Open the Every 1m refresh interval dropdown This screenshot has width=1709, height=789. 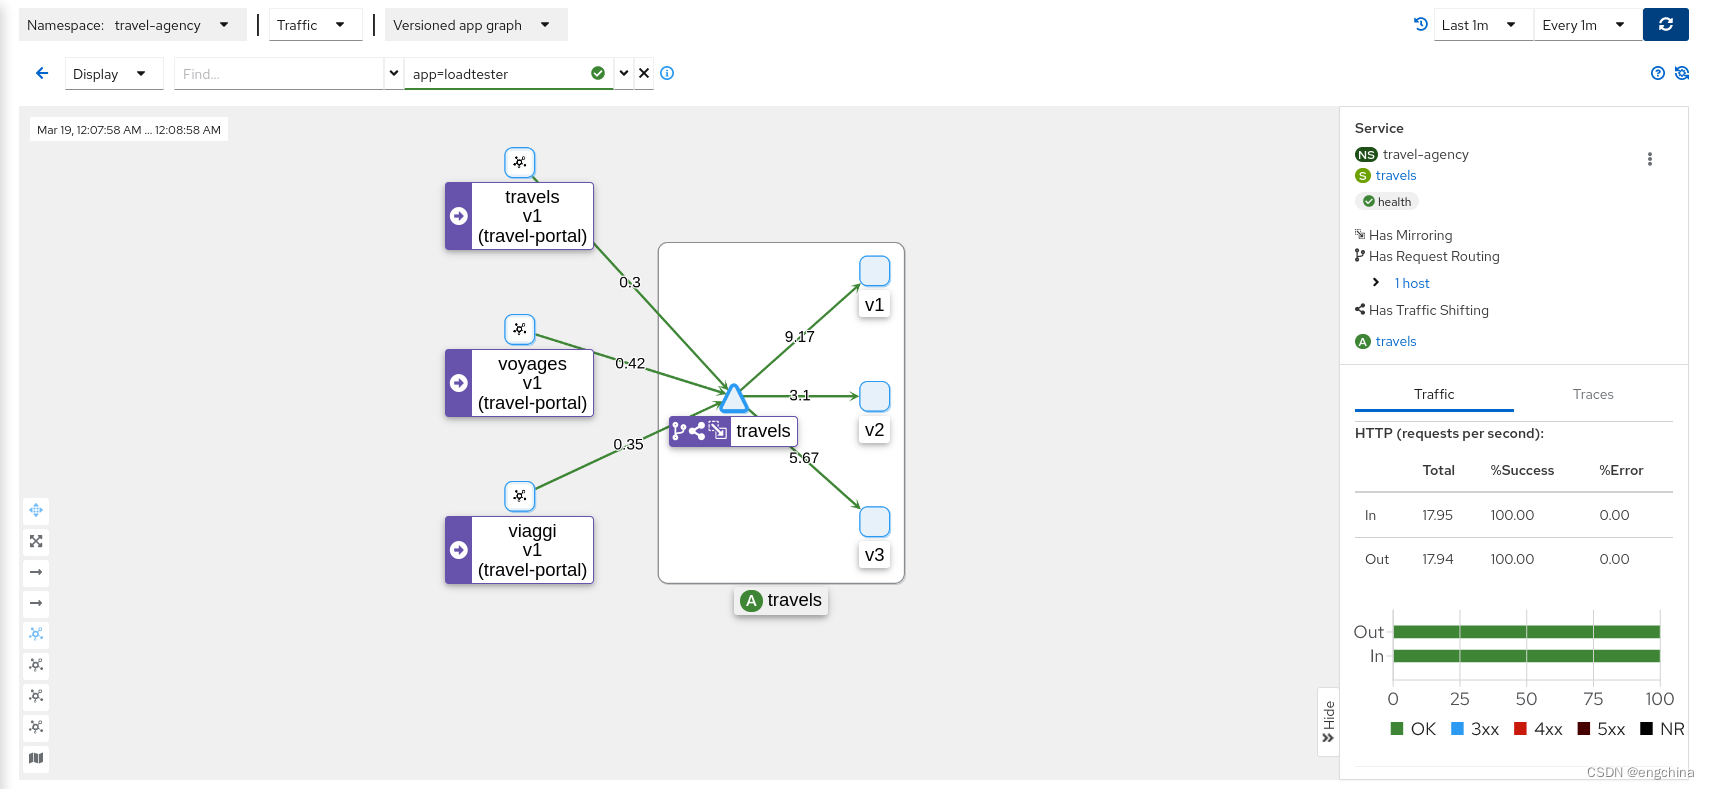(x=1583, y=25)
